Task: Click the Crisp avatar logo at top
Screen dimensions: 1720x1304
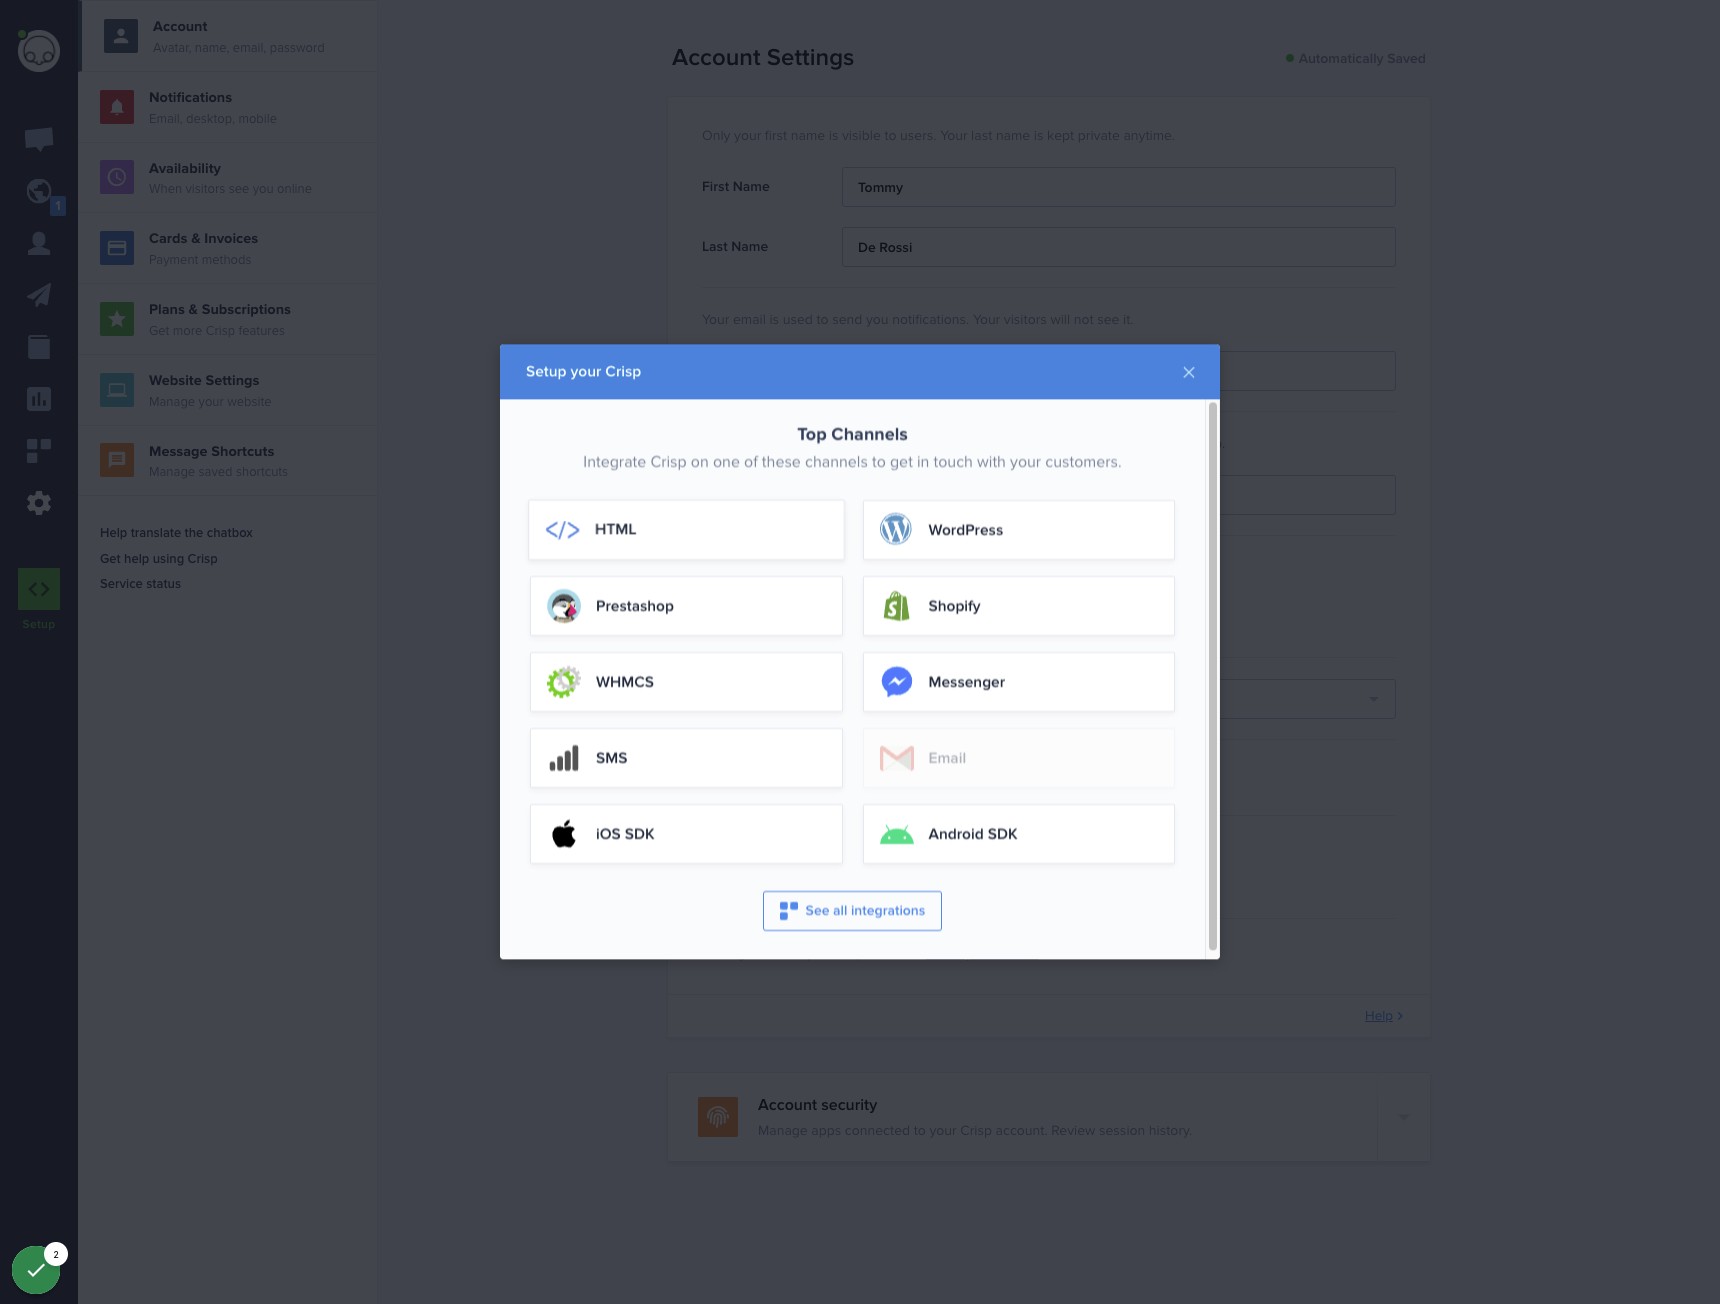Action: click(39, 51)
